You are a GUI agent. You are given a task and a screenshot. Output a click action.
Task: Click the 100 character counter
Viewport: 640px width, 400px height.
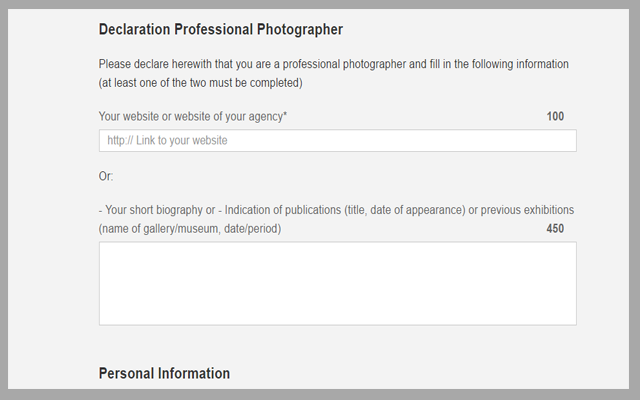[555, 116]
